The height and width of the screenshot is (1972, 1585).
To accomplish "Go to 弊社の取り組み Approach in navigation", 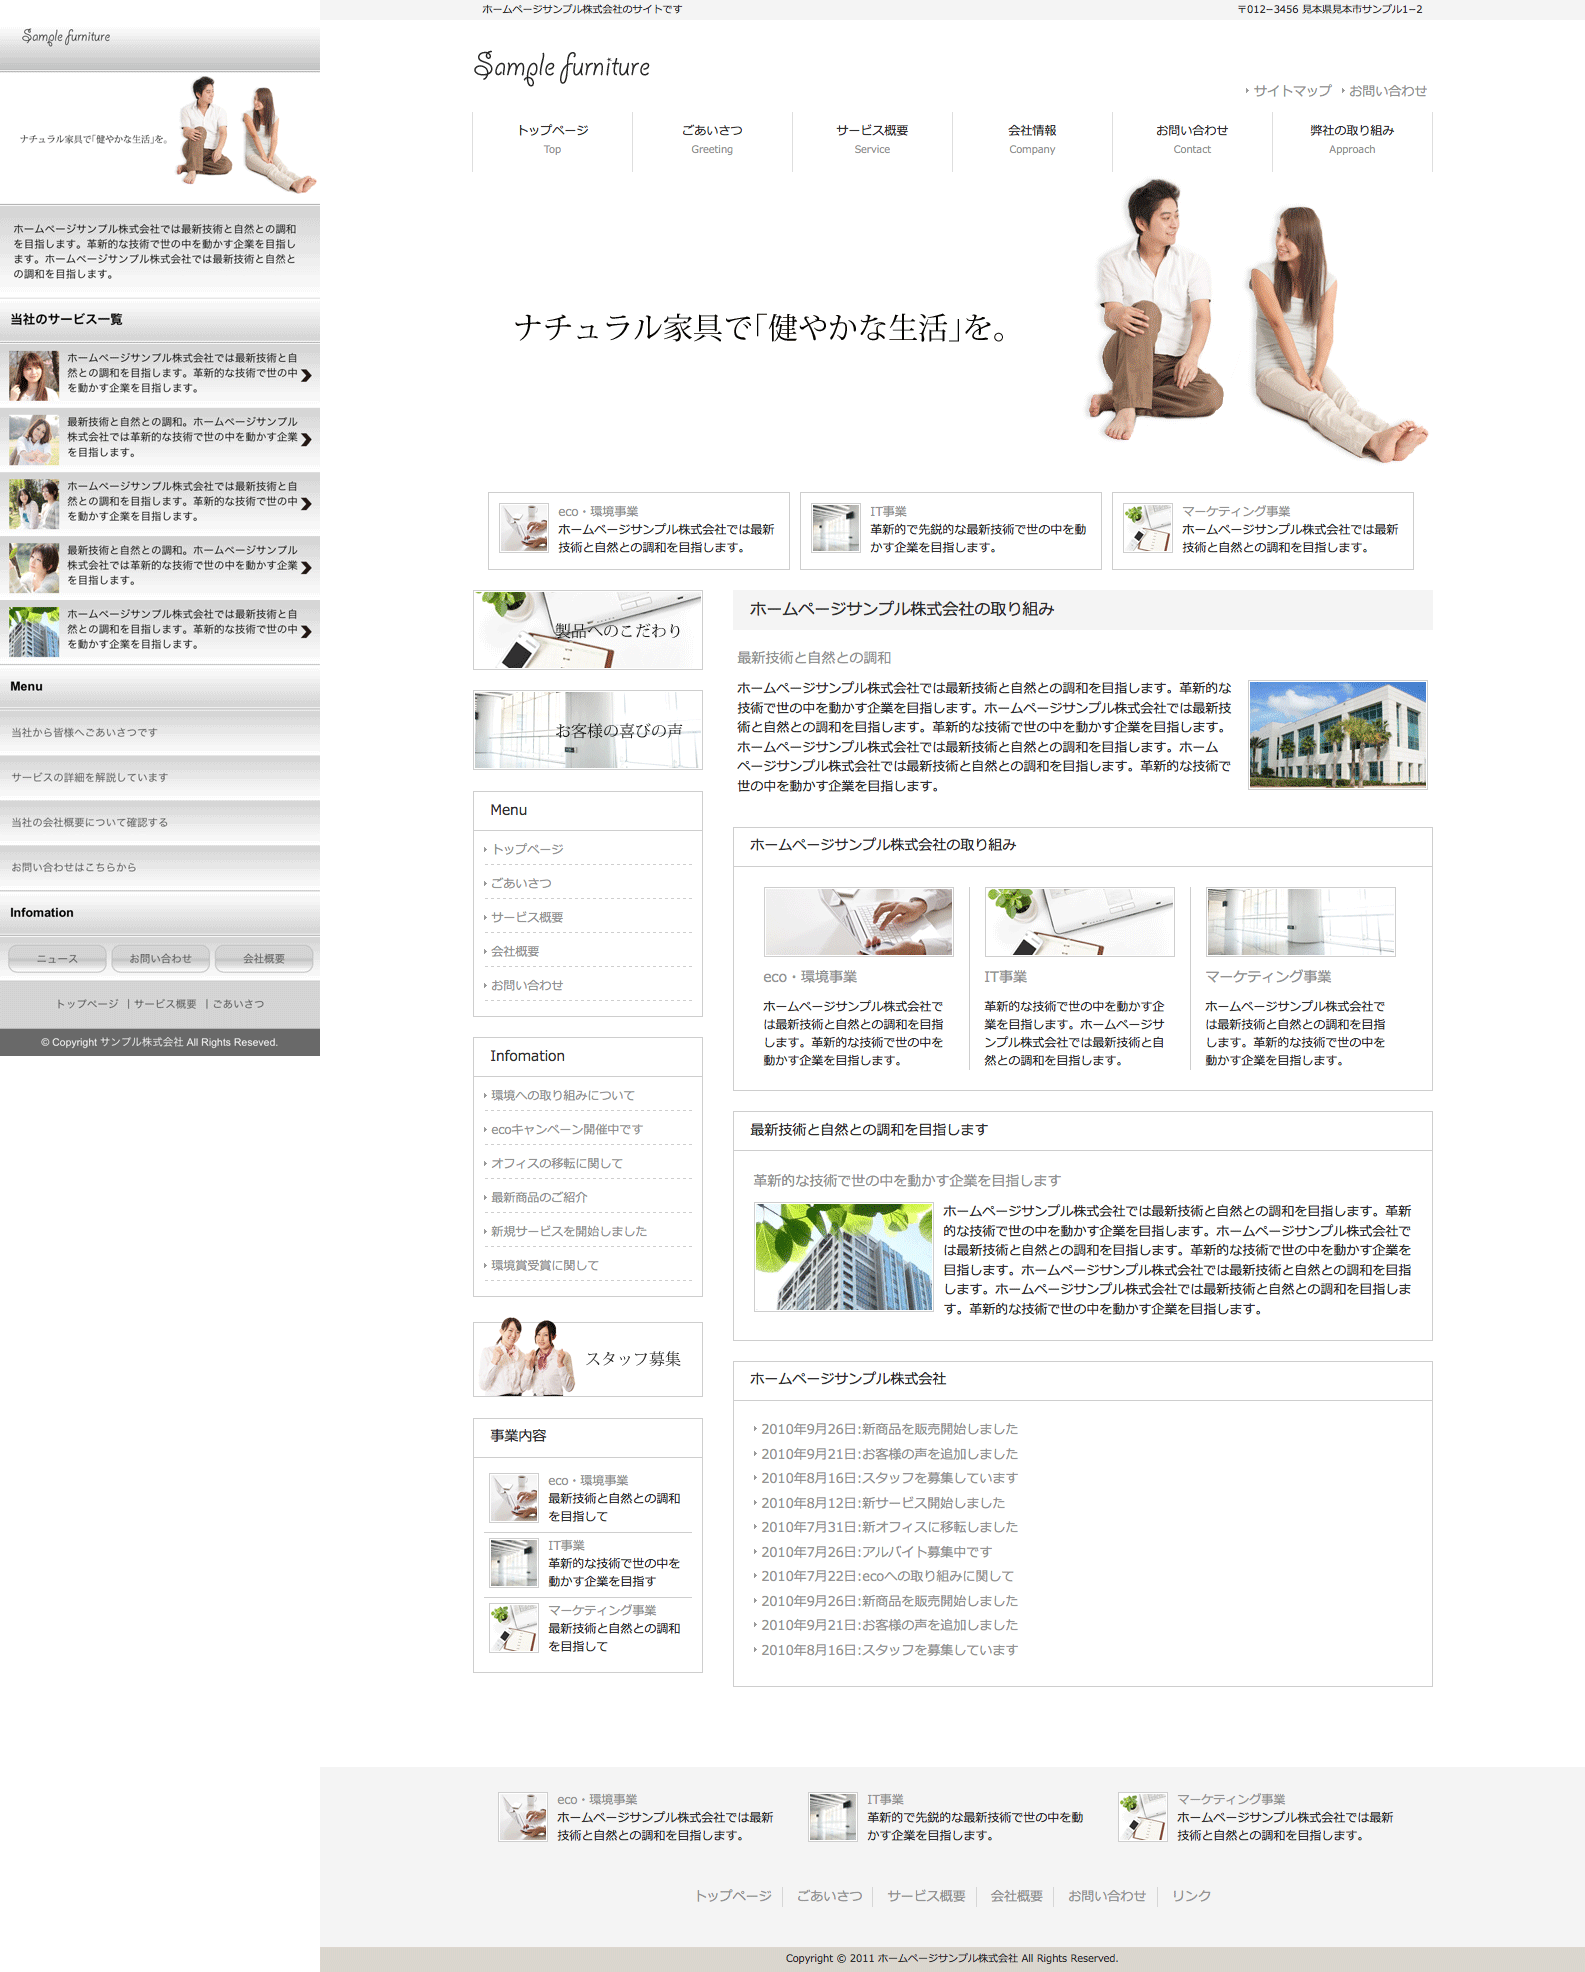I will pyautogui.click(x=1352, y=139).
